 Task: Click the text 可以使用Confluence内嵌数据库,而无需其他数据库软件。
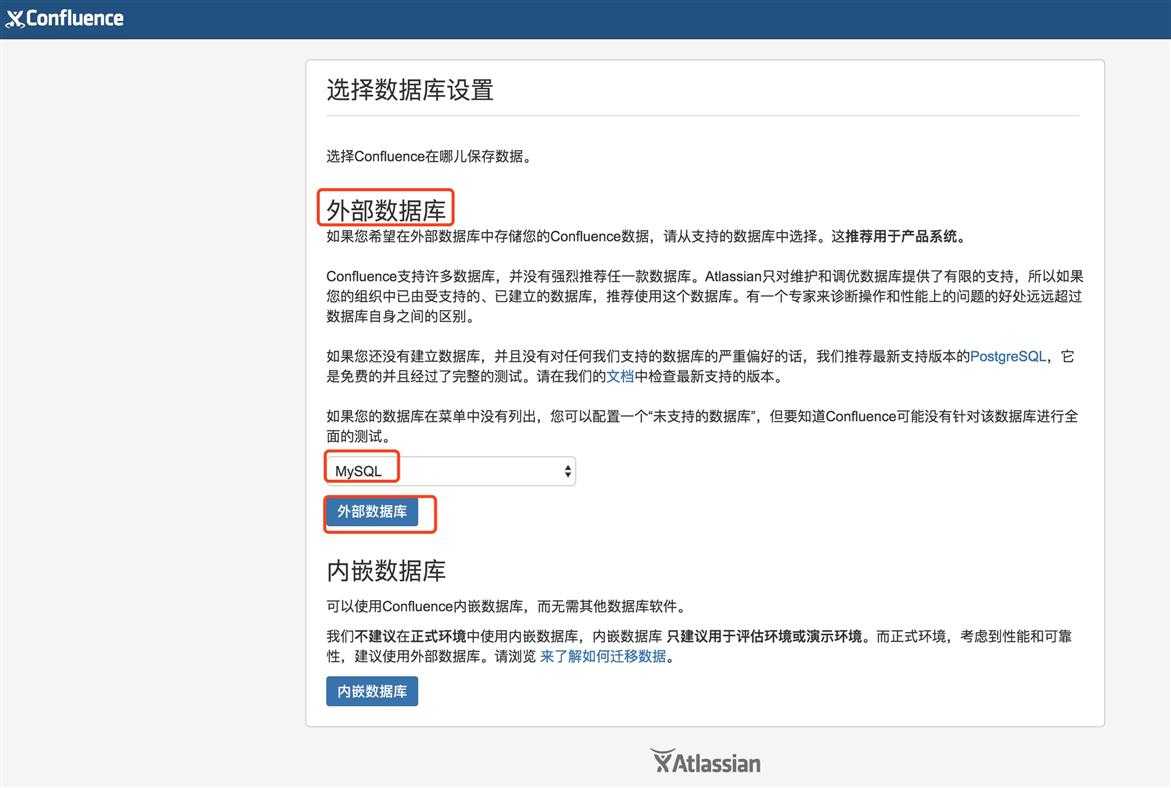pyautogui.click(x=507, y=606)
